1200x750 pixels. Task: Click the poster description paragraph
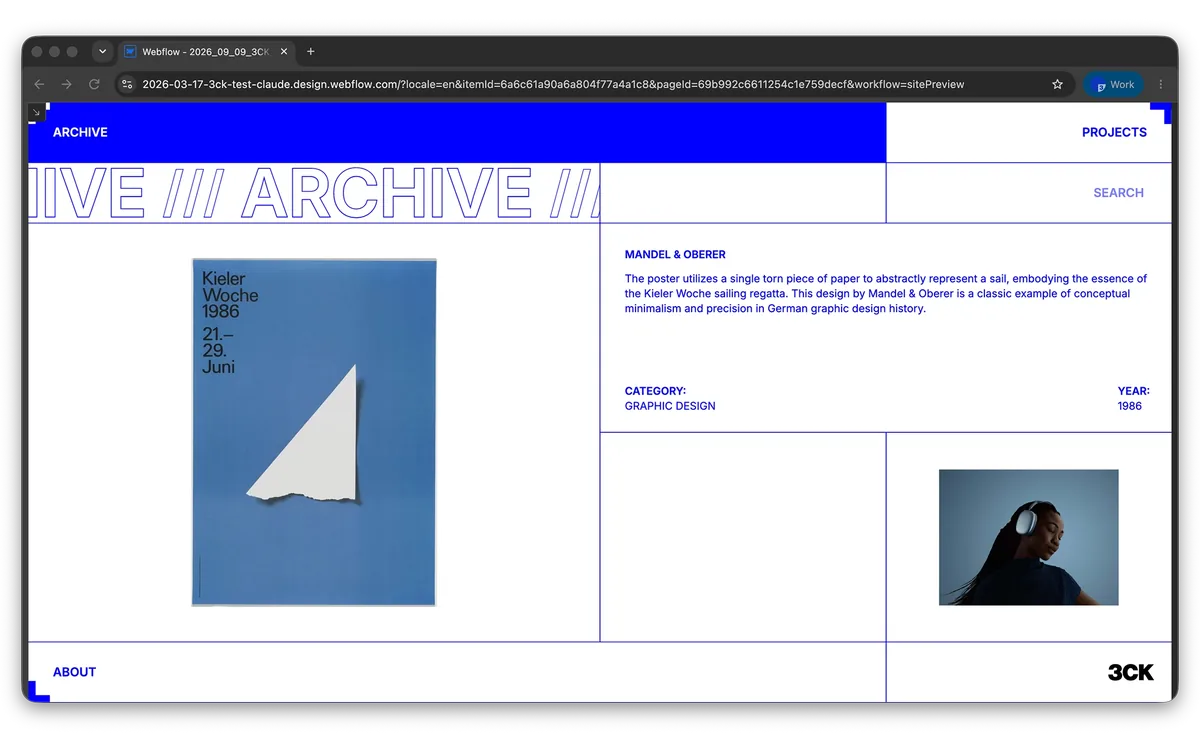pos(886,294)
